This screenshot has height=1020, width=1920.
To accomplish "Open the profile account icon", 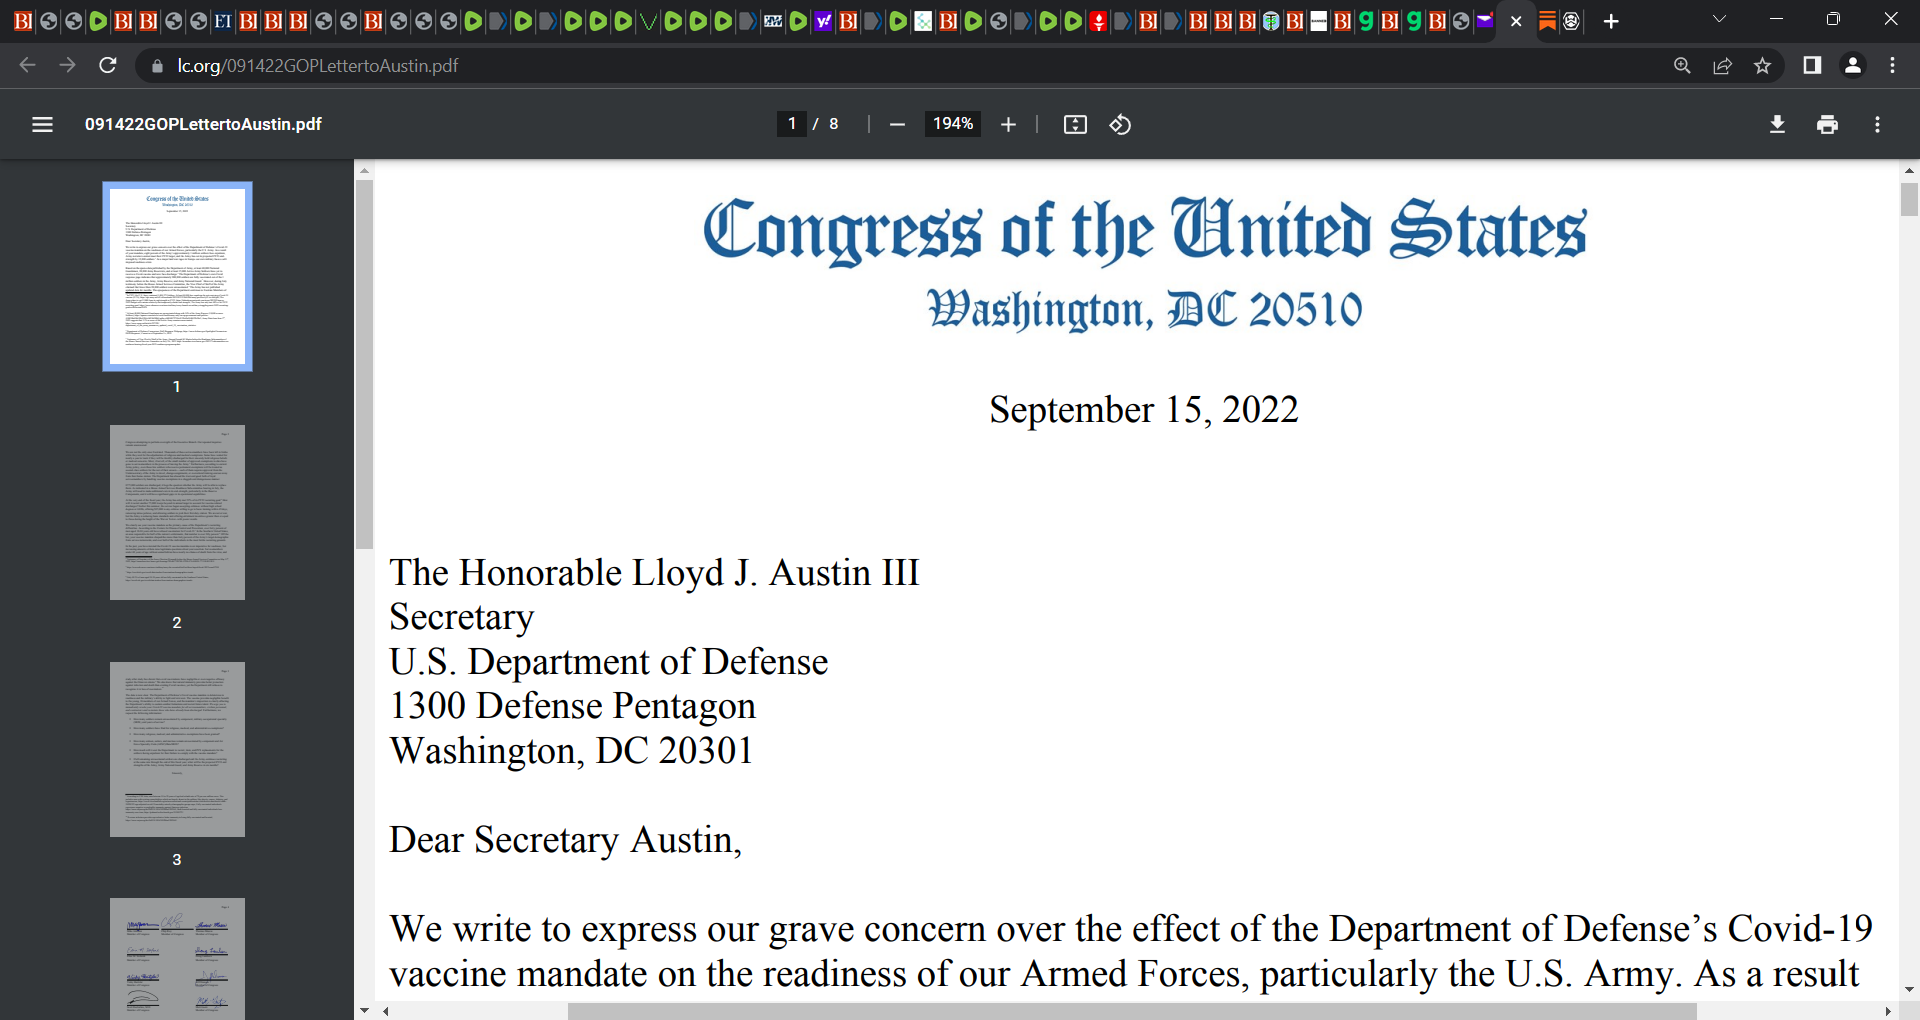I will (1852, 65).
